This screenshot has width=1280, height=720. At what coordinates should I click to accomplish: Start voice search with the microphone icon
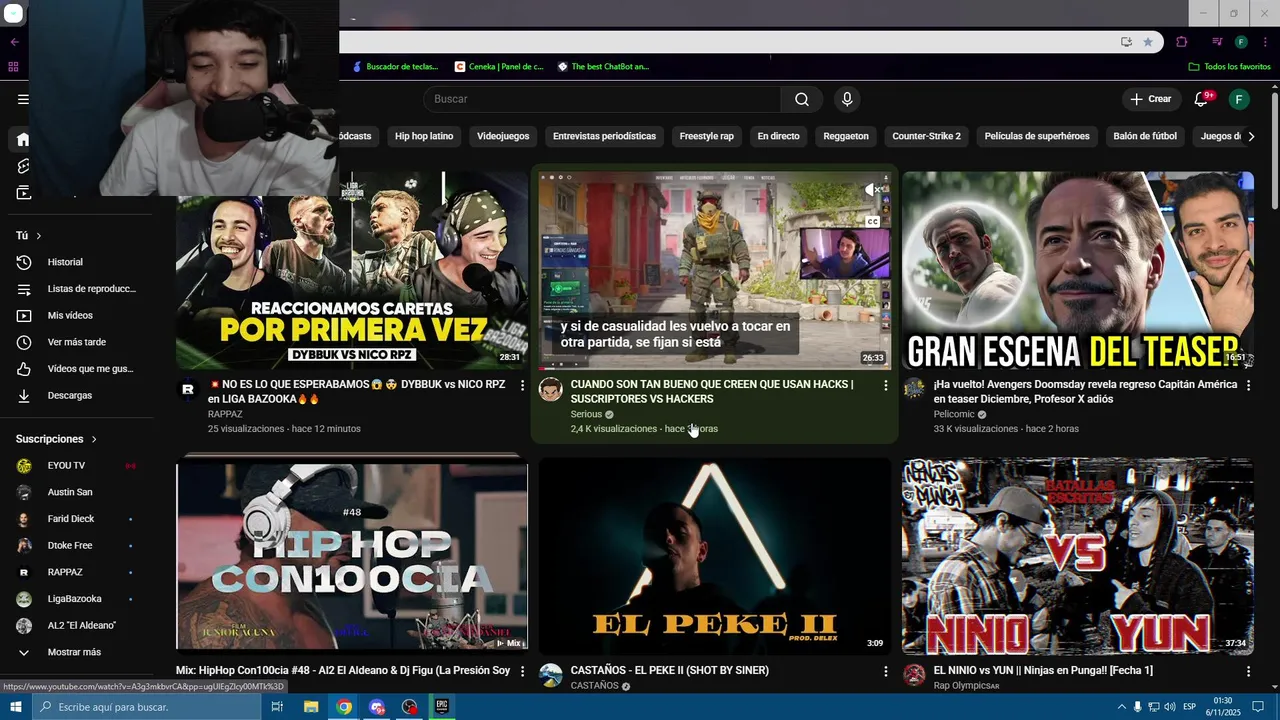pos(847,99)
